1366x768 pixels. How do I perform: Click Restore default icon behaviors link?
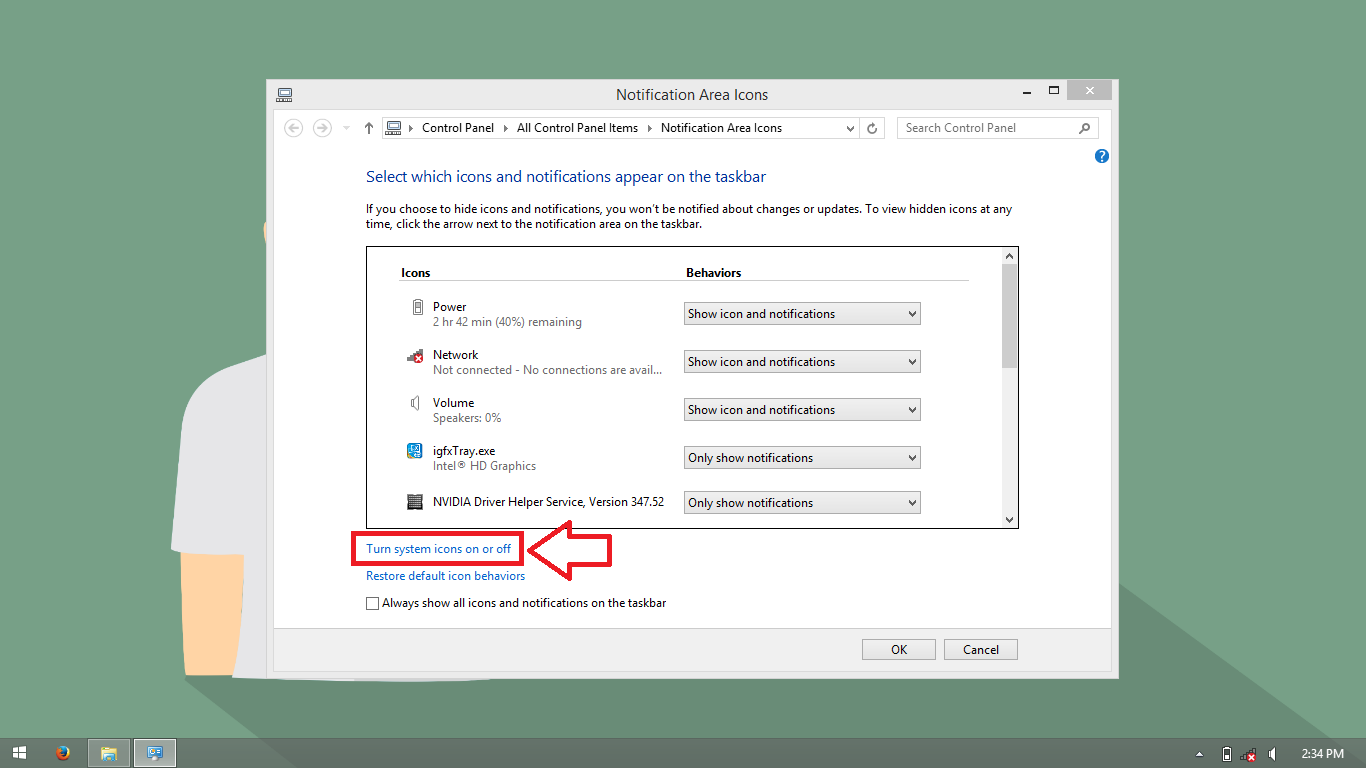click(x=445, y=576)
